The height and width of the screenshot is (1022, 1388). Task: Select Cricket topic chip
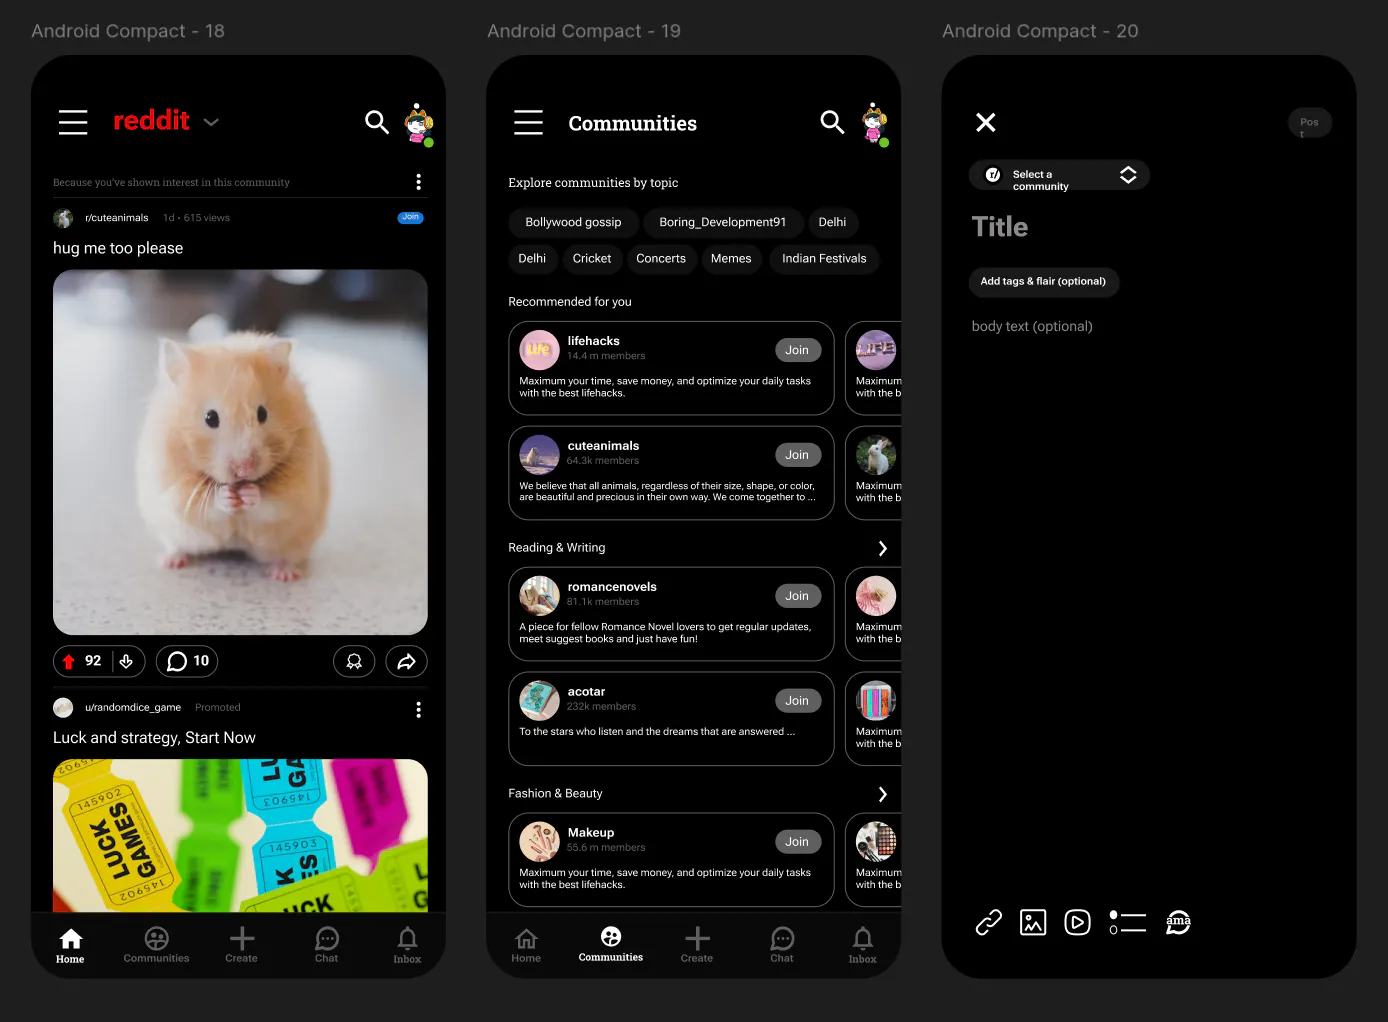tap(592, 258)
